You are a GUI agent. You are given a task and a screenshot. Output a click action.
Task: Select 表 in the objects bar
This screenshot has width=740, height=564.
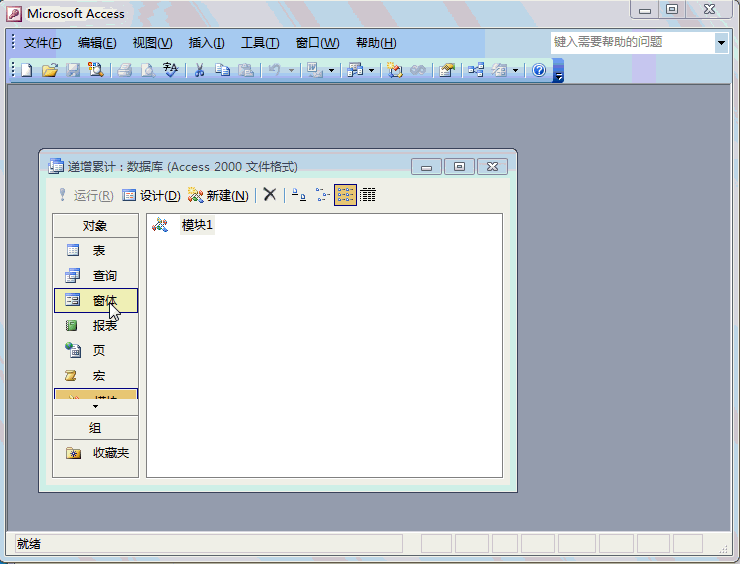(x=96, y=250)
